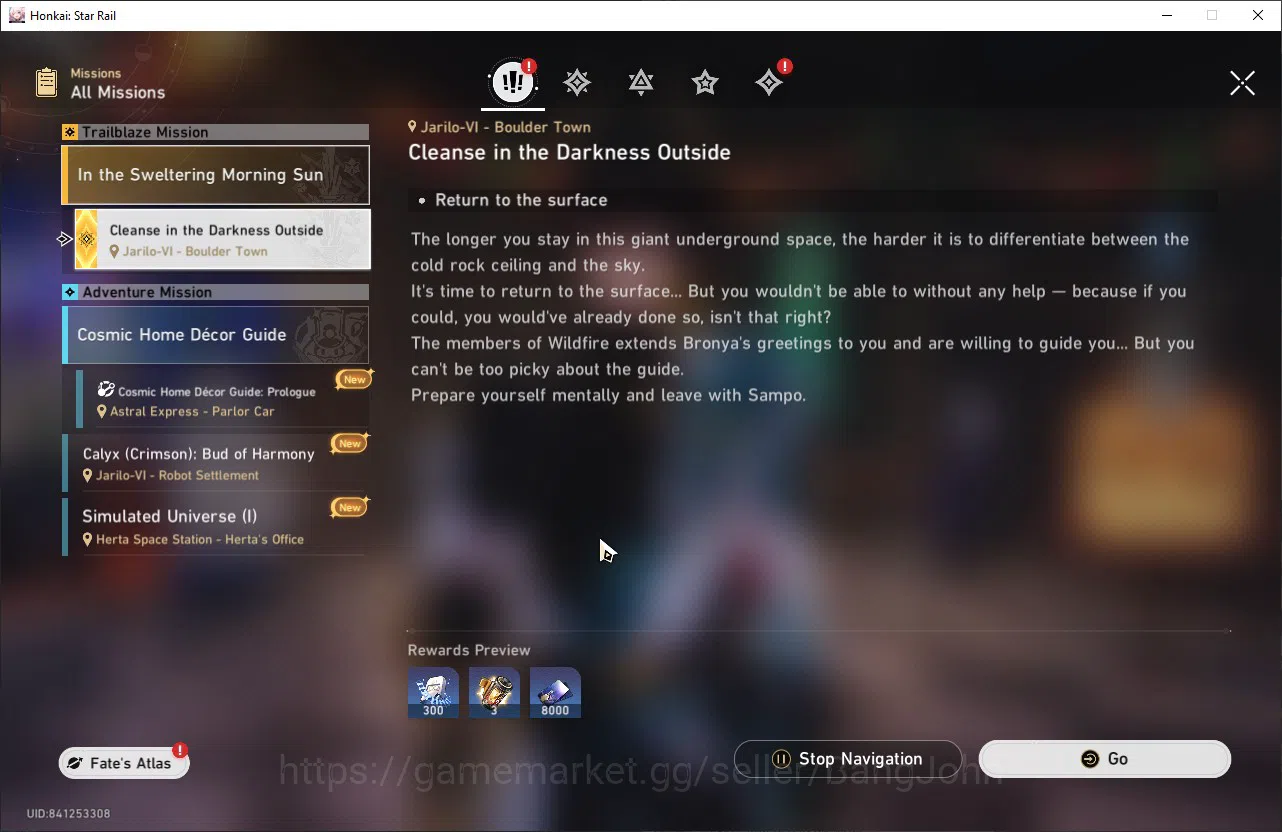This screenshot has height=832, width=1282.
Task: Select Cosmic Home Décor Guide: Prologue
Action: [223, 400]
